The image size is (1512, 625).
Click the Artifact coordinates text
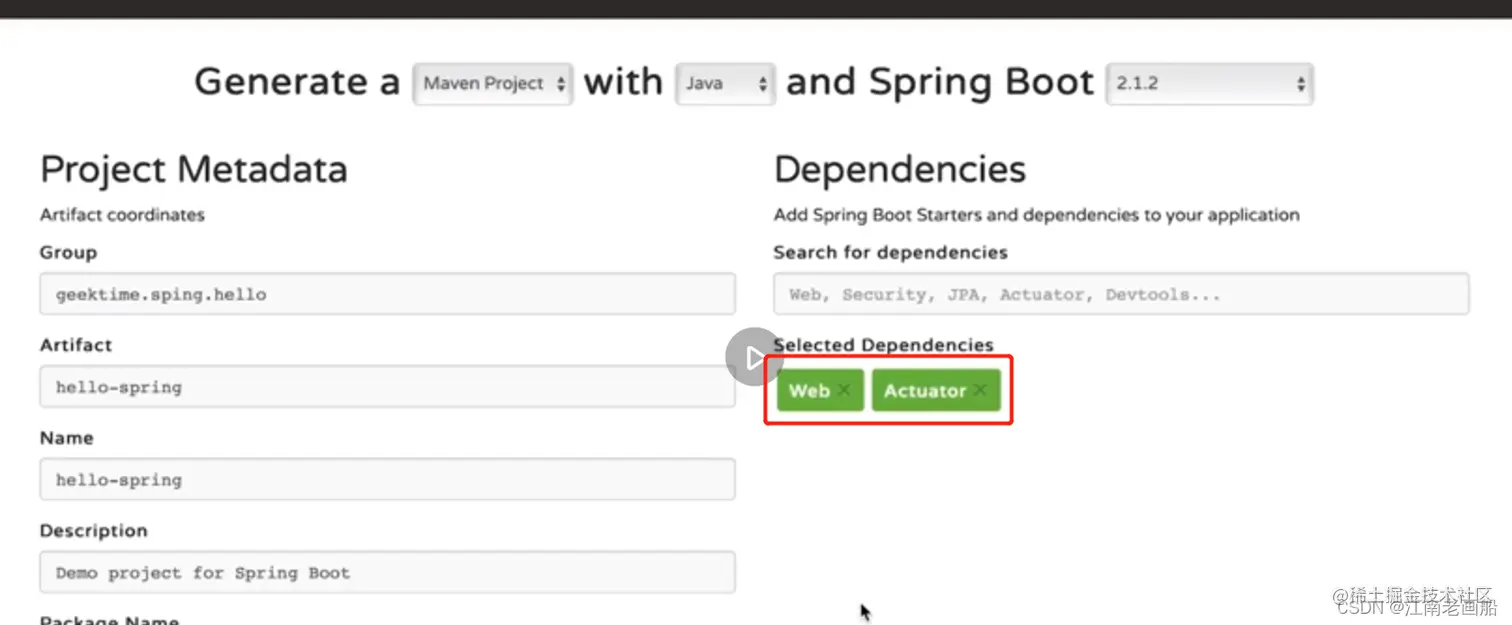pos(122,215)
